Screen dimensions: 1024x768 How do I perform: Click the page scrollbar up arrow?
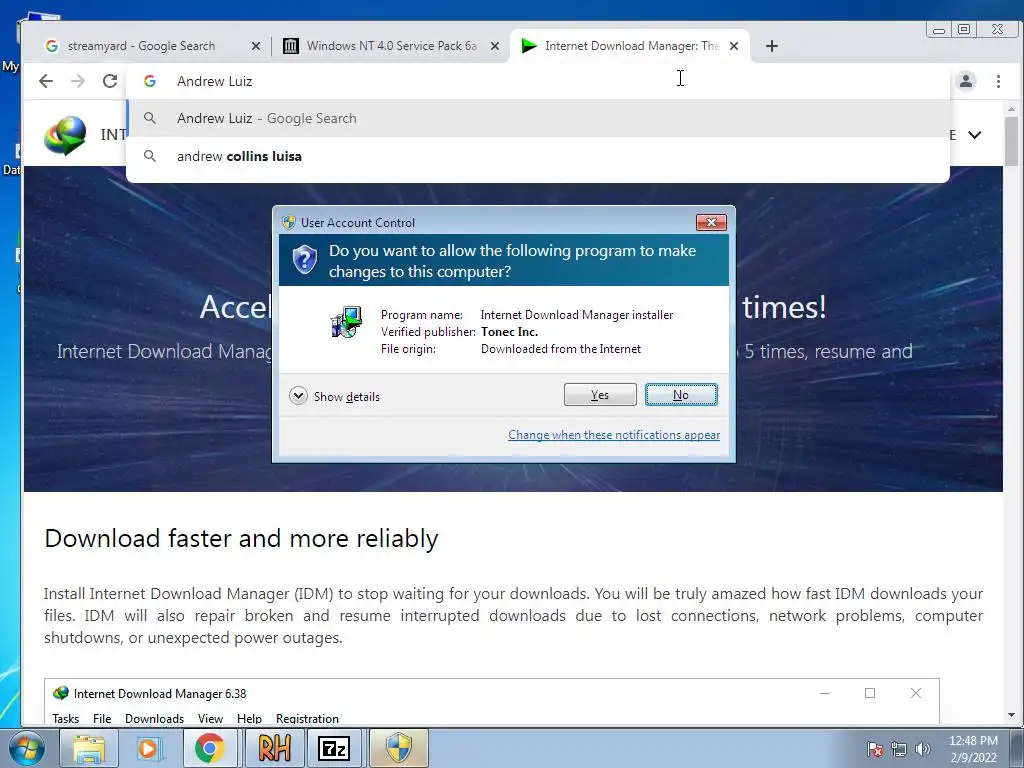[x=1012, y=109]
